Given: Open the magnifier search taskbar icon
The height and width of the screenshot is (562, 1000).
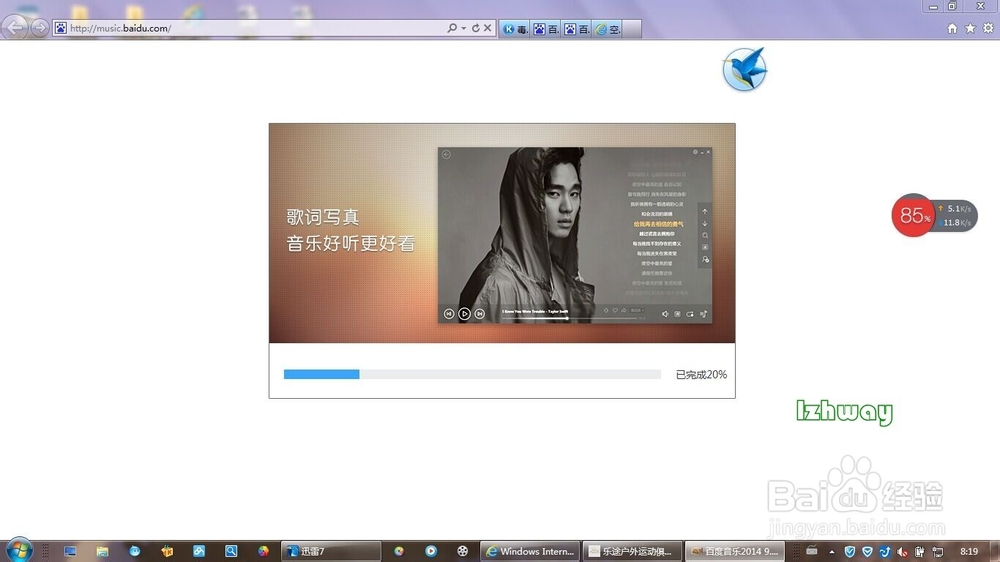Looking at the screenshot, I should tap(231, 551).
